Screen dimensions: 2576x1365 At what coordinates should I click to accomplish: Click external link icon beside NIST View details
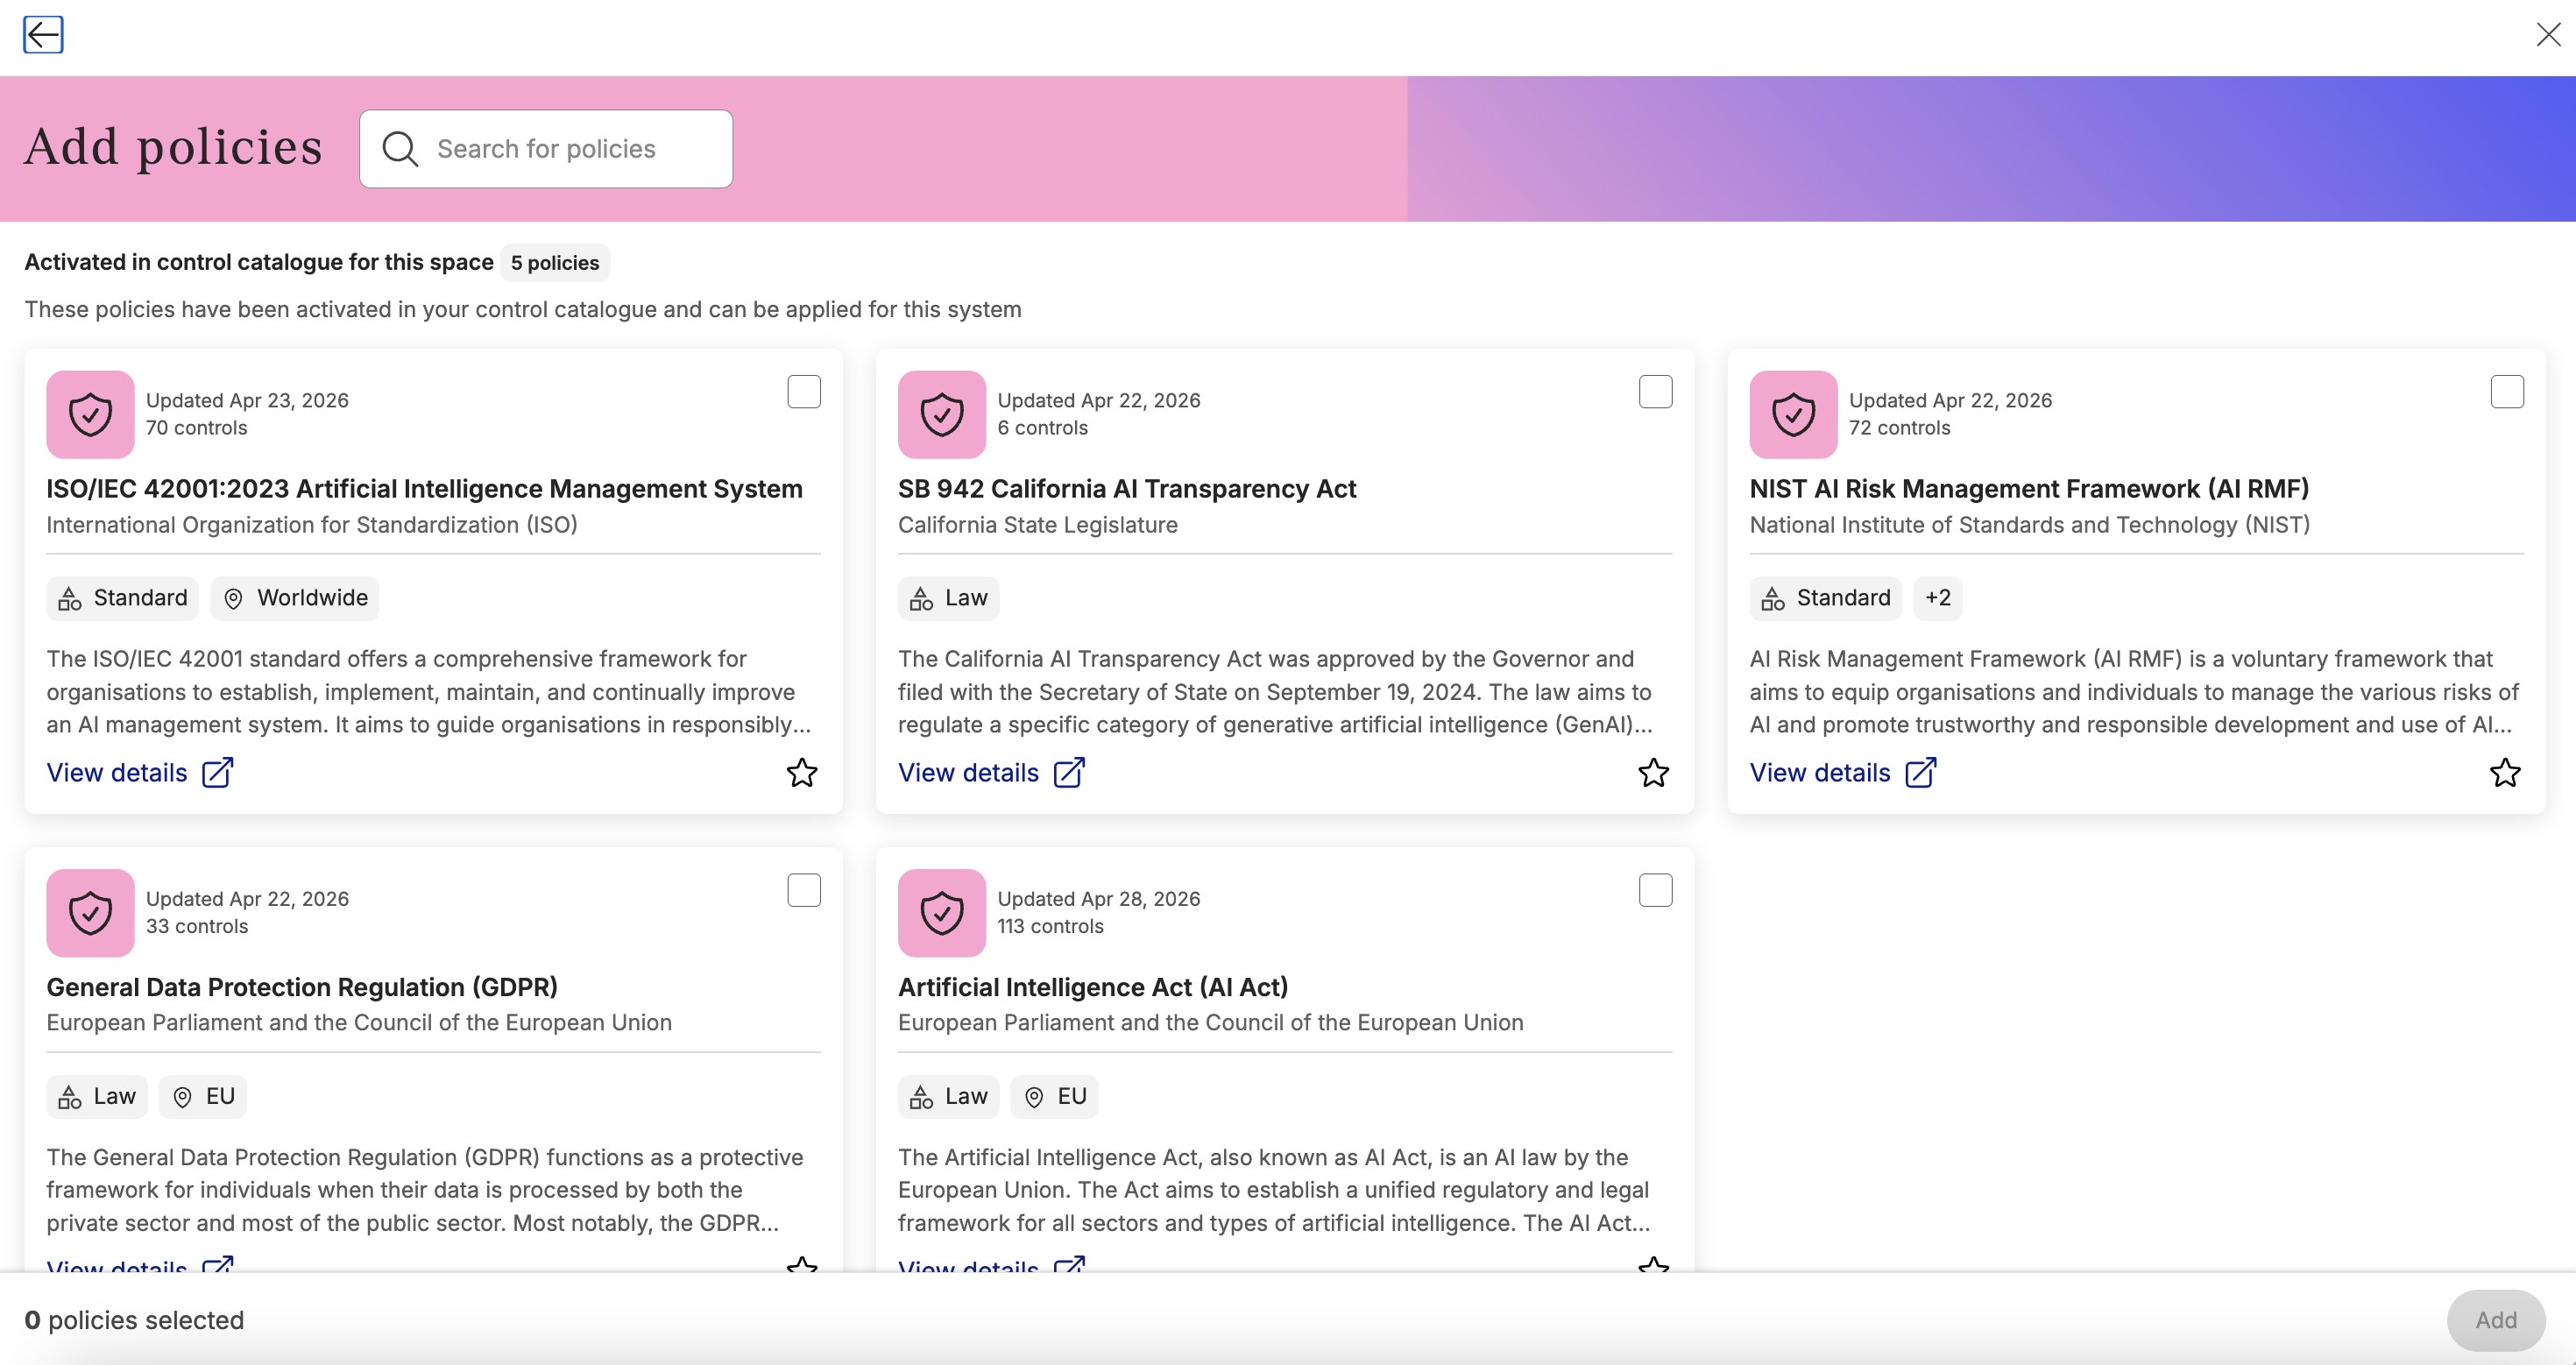click(1921, 773)
